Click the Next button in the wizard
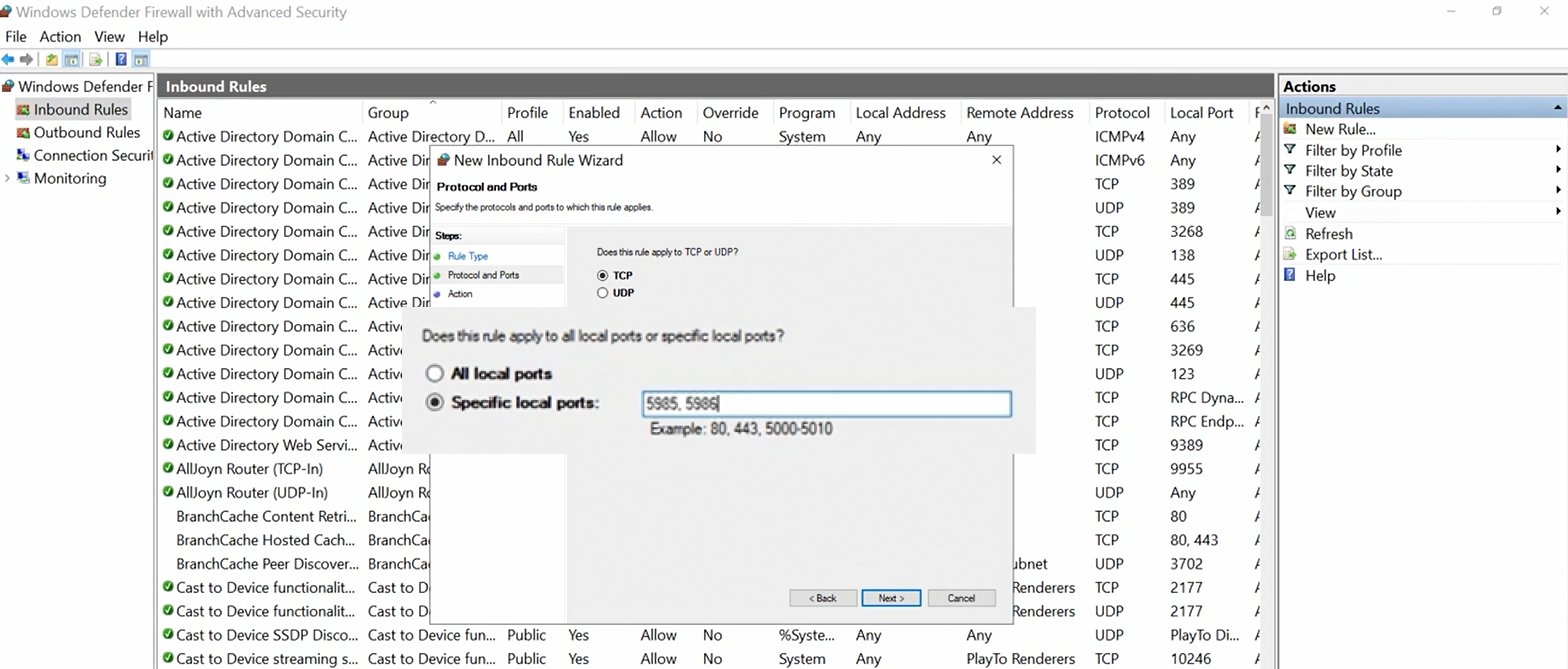Viewport: 1568px width, 669px height. (x=890, y=598)
